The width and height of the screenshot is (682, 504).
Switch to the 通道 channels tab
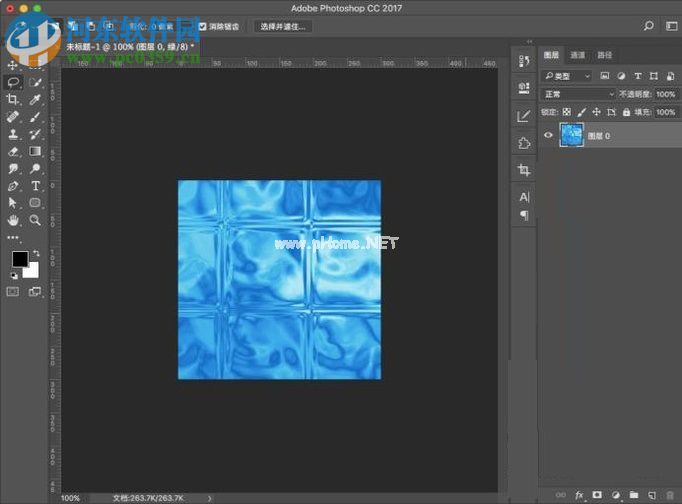point(578,55)
